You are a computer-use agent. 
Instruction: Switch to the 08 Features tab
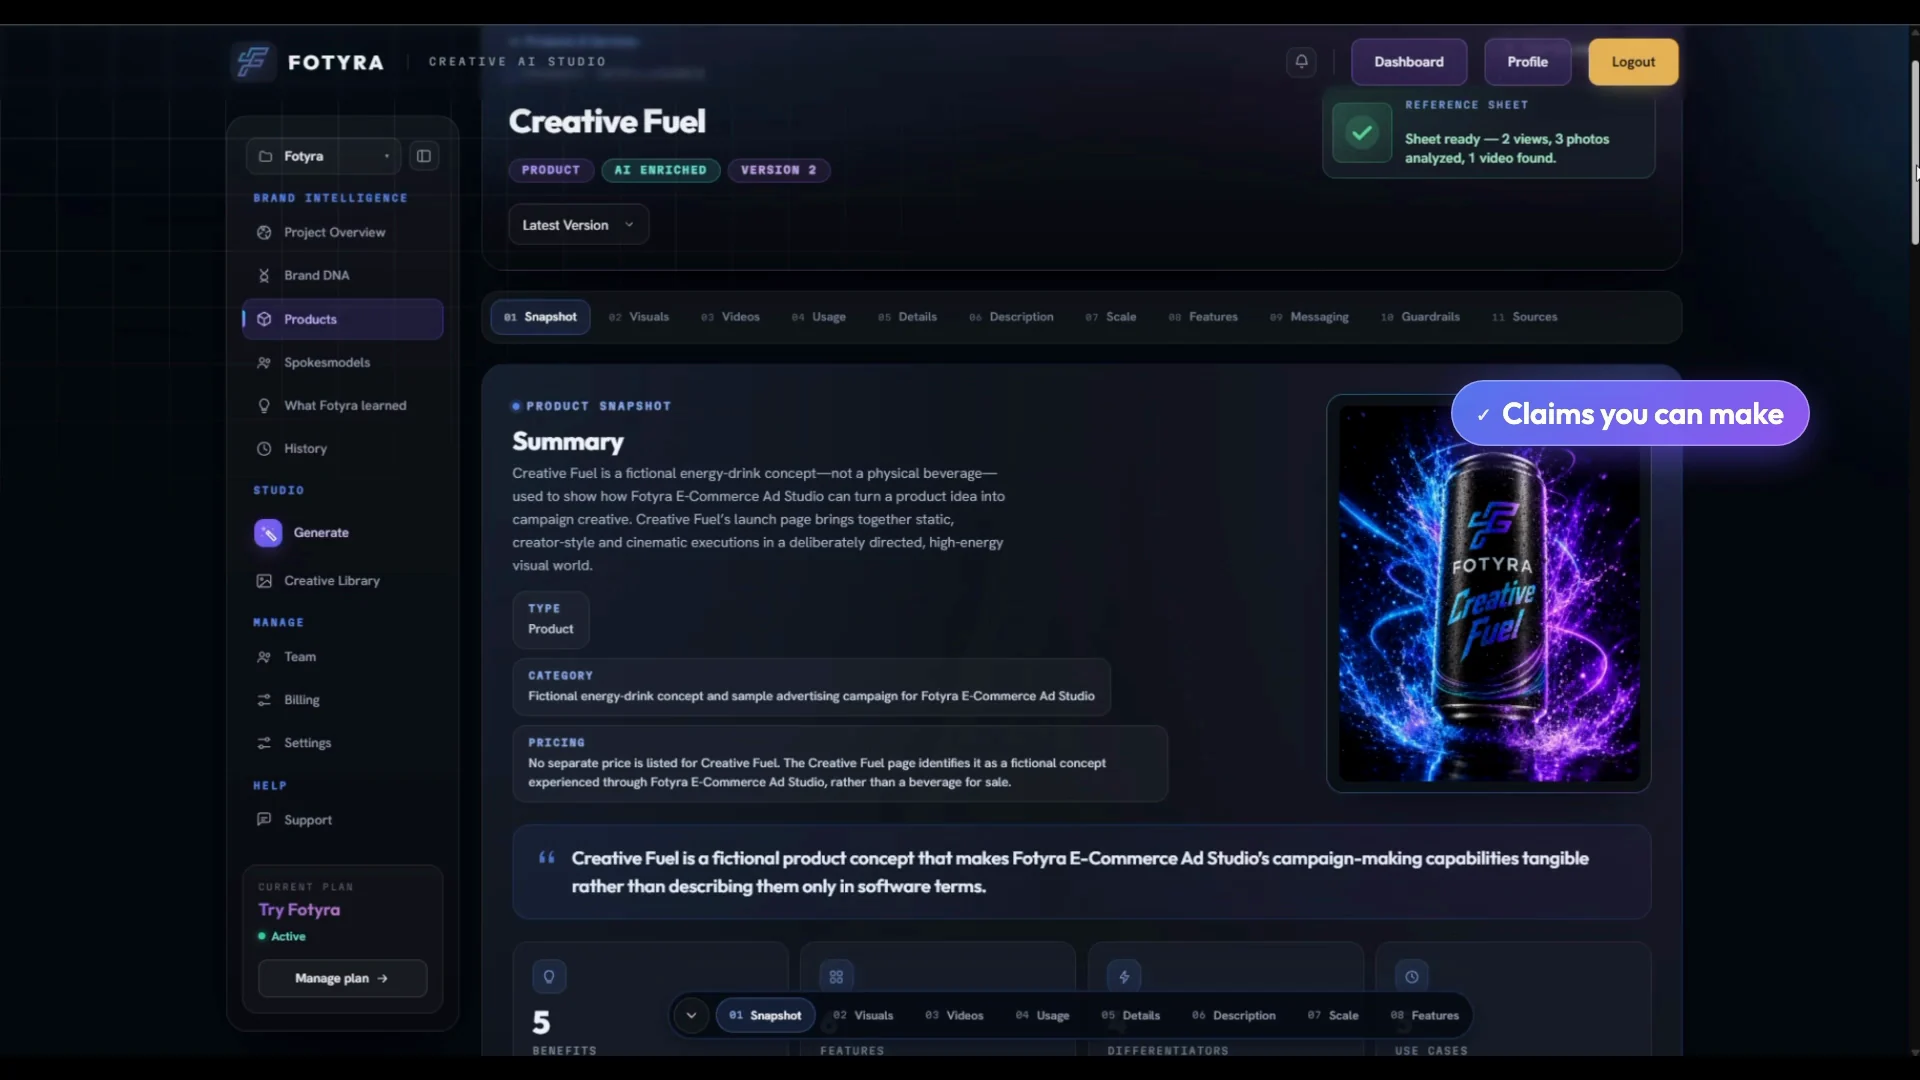pos(1203,317)
